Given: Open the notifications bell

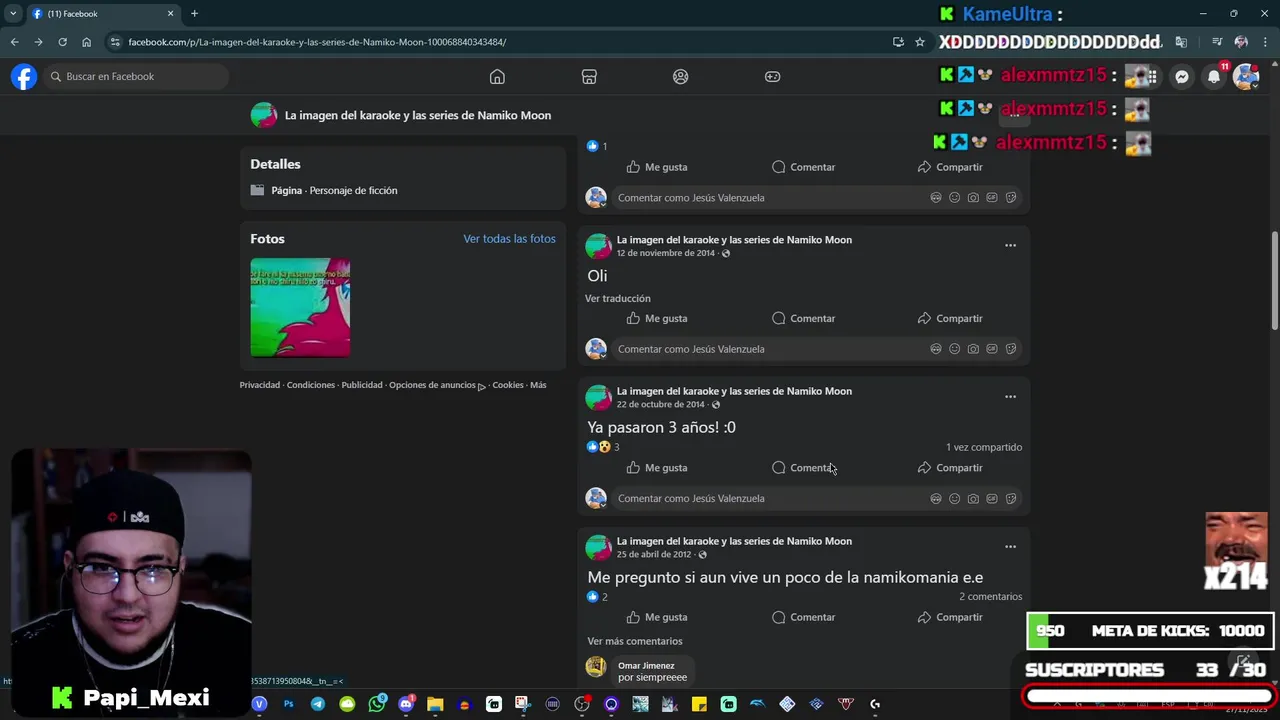Looking at the screenshot, I should pyautogui.click(x=1214, y=77).
